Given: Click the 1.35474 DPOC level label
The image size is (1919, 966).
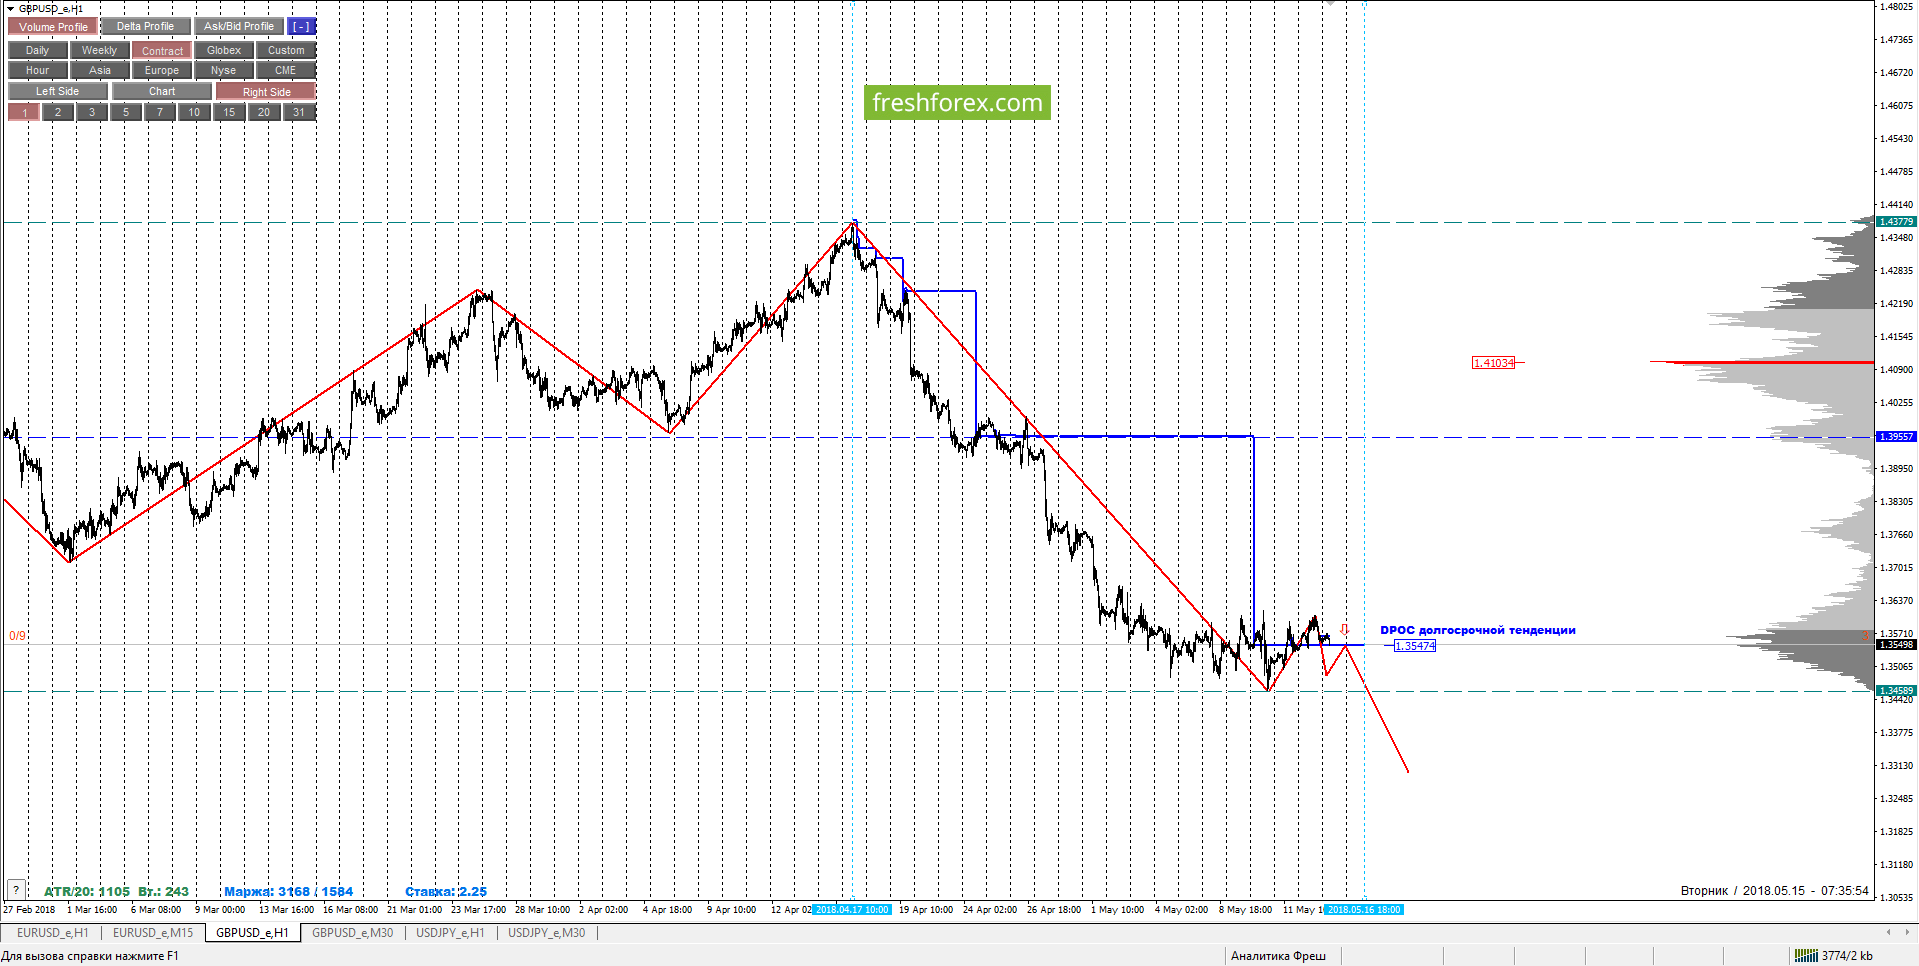Looking at the screenshot, I should coord(1415,646).
